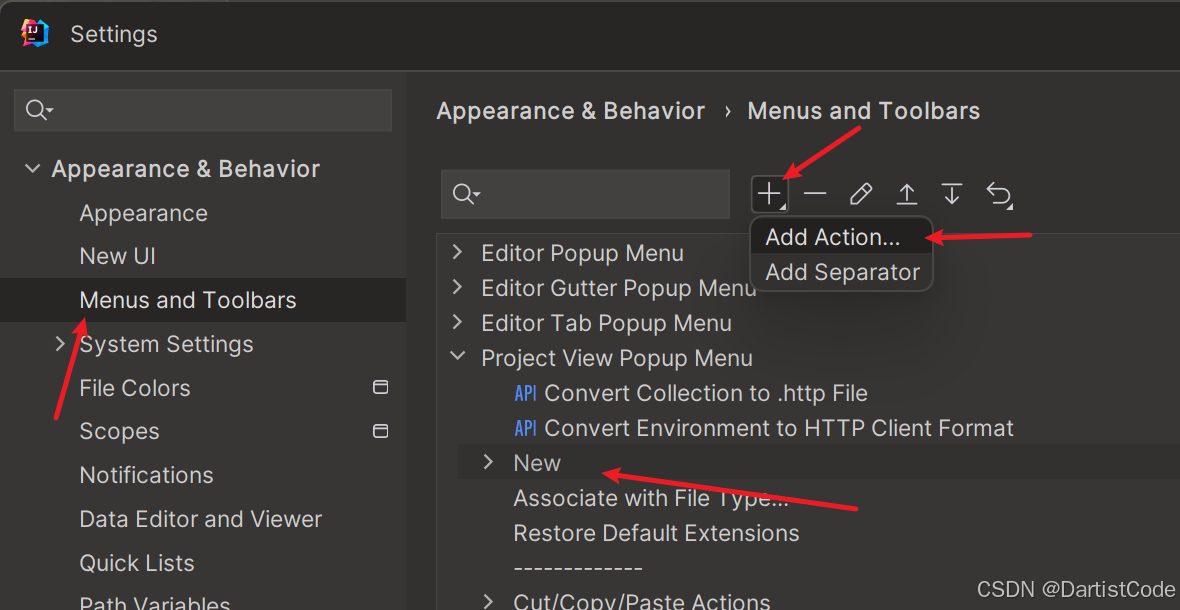
Task: Expand the Editor Popup Menu node
Action: [458, 253]
